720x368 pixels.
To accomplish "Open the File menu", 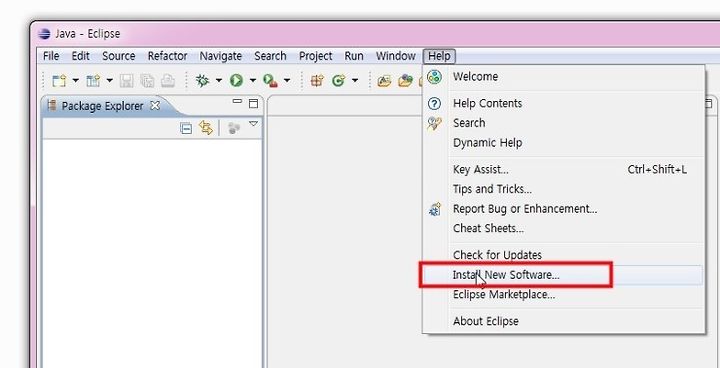I will 51,56.
